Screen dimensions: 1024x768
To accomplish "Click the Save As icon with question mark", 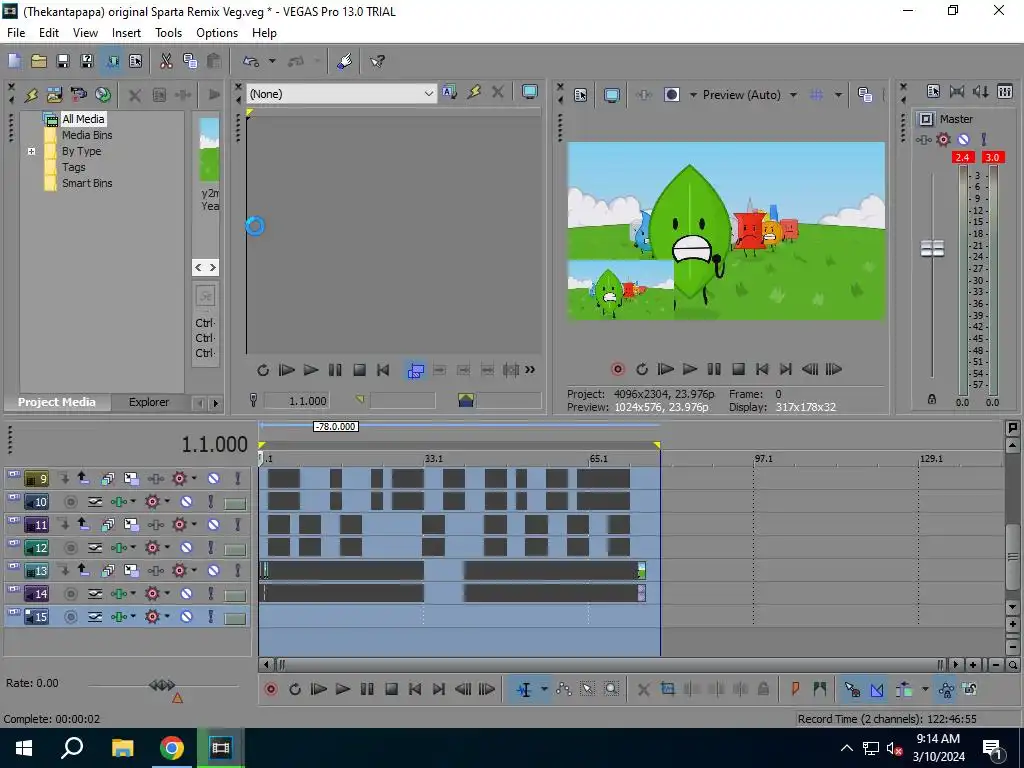I will coord(86,61).
